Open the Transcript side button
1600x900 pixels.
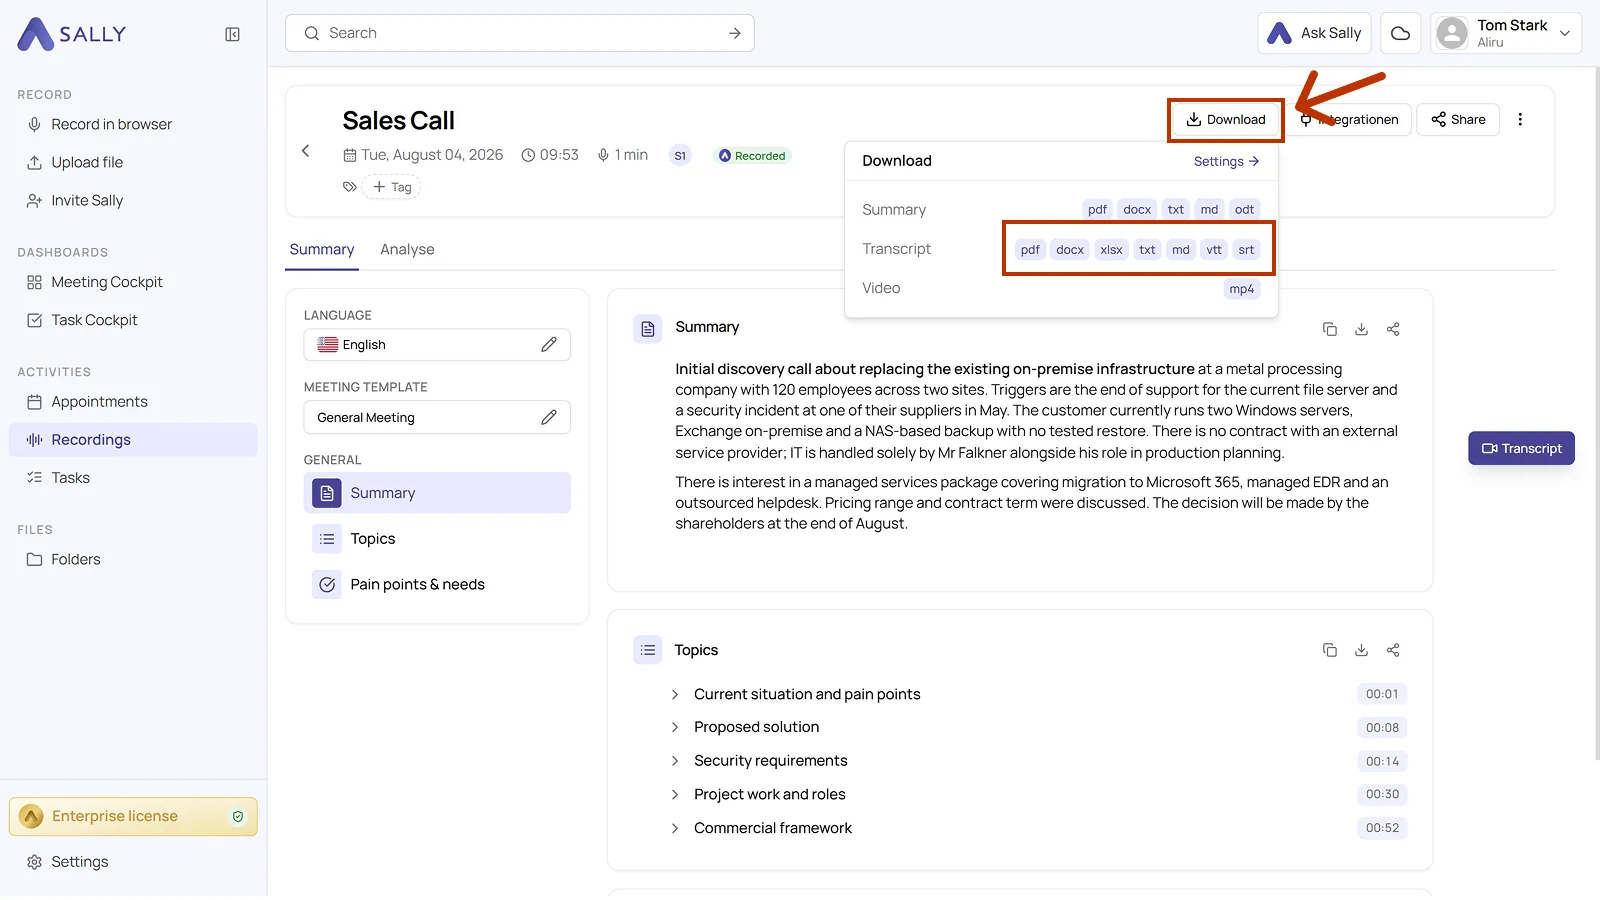point(1521,448)
